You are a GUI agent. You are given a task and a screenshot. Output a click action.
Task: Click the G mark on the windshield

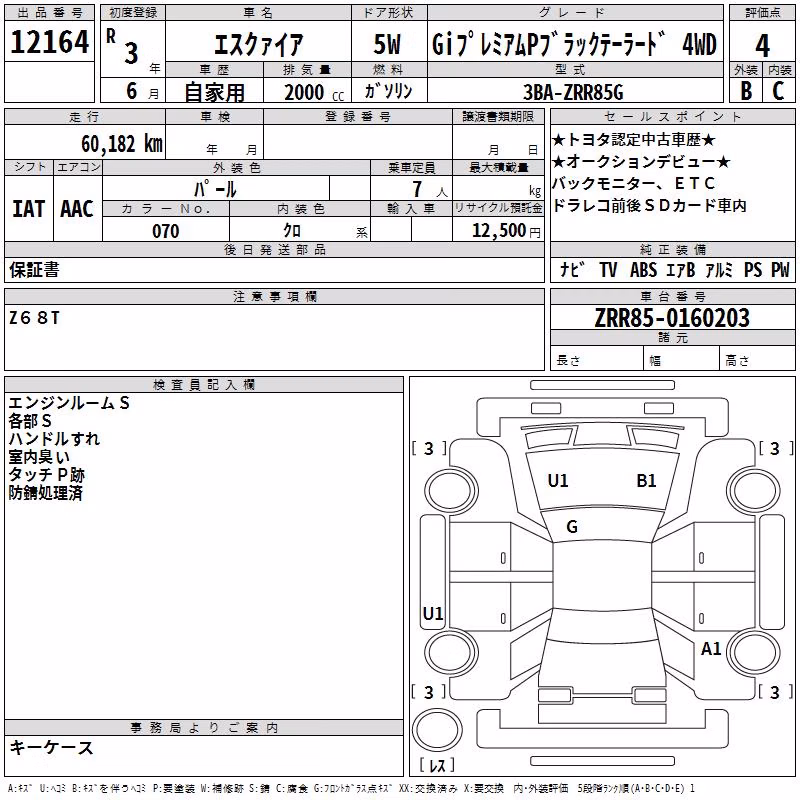[572, 527]
